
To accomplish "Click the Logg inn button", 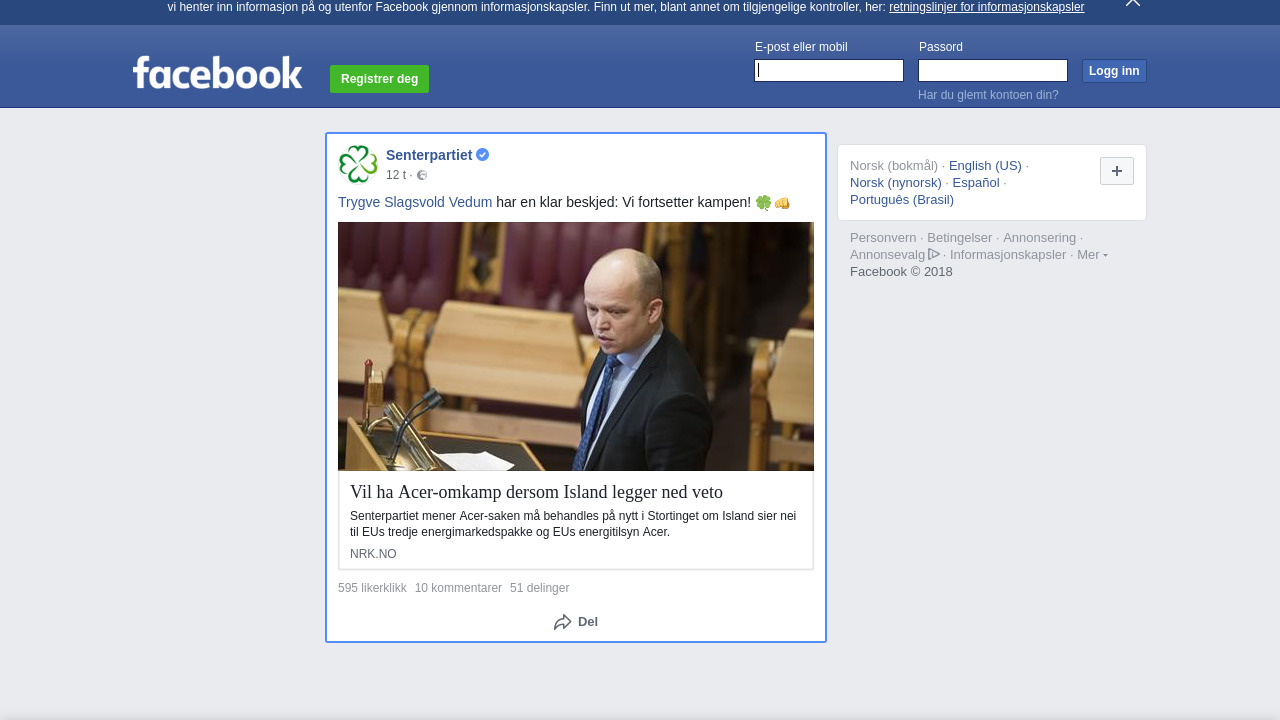I will pyautogui.click(x=1114, y=71).
